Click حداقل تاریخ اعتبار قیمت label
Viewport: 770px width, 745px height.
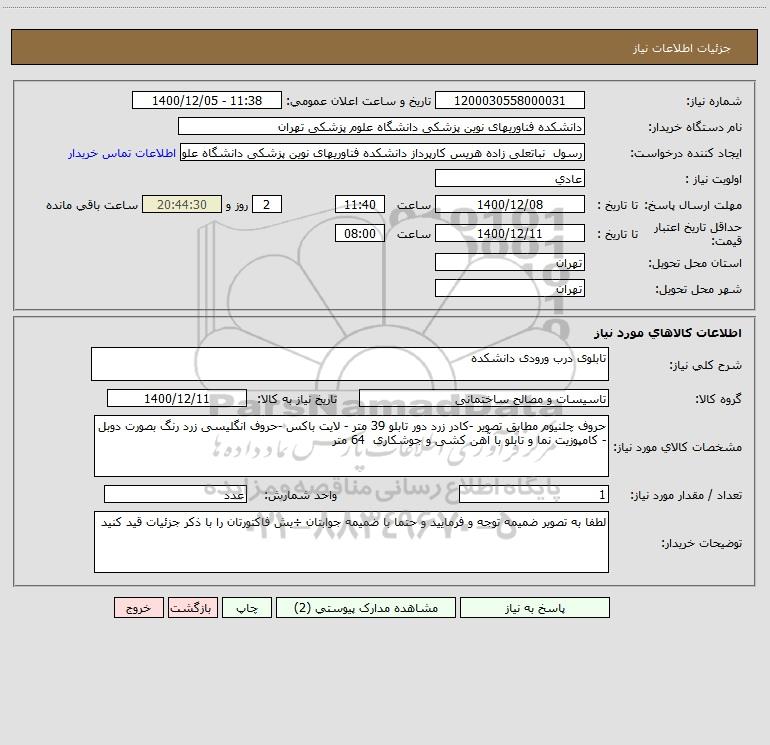point(698,234)
